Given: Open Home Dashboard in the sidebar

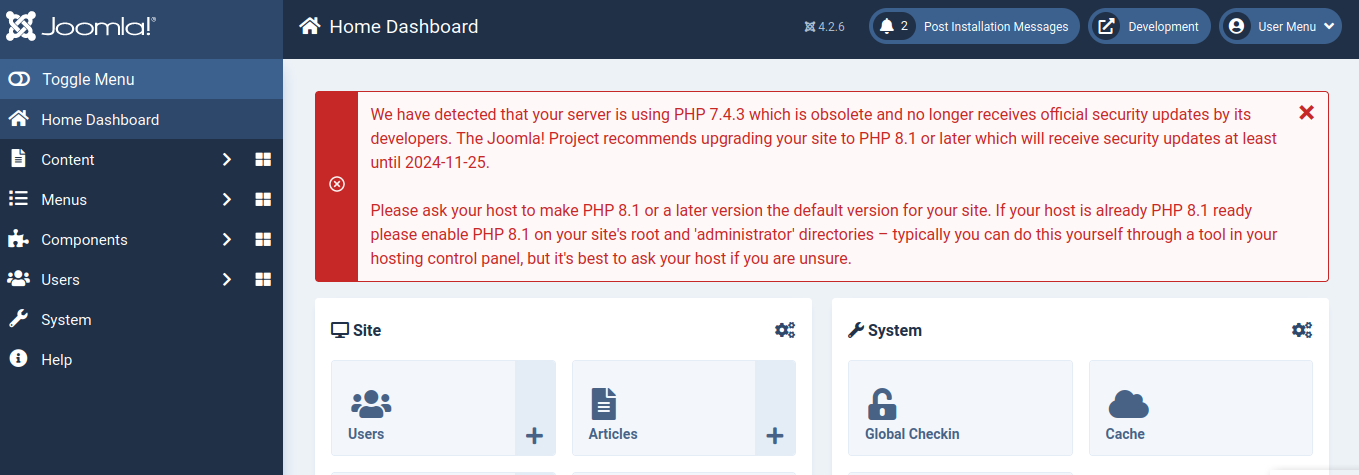Looking at the screenshot, I should point(141,119).
